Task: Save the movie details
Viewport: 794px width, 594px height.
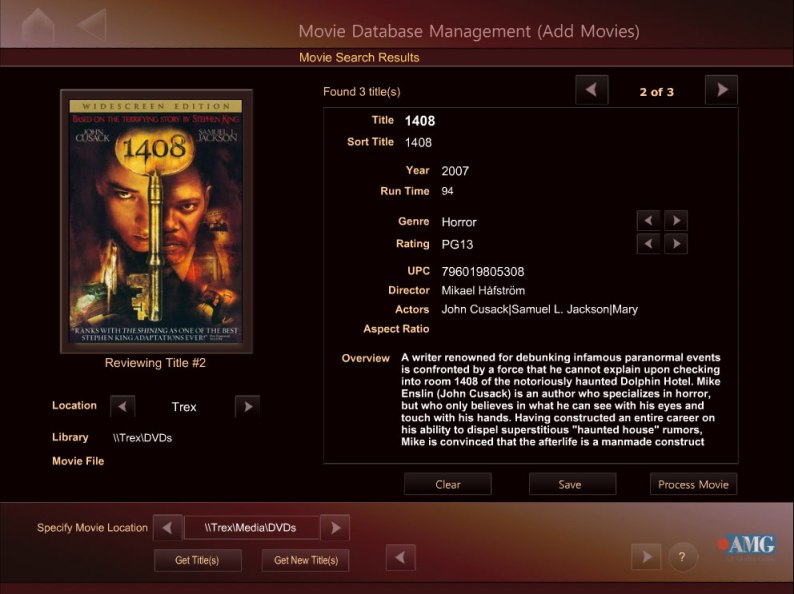Action: click(x=572, y=484)
